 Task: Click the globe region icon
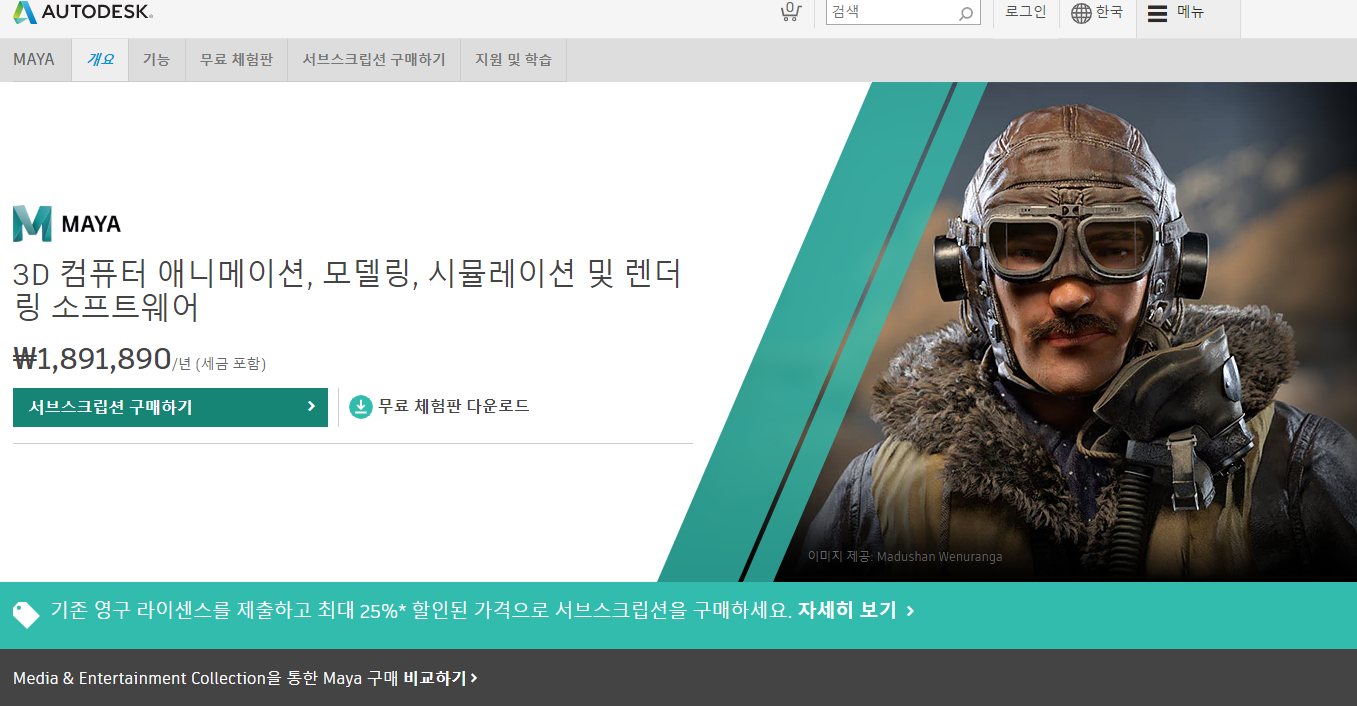[x=1081, y=13]
